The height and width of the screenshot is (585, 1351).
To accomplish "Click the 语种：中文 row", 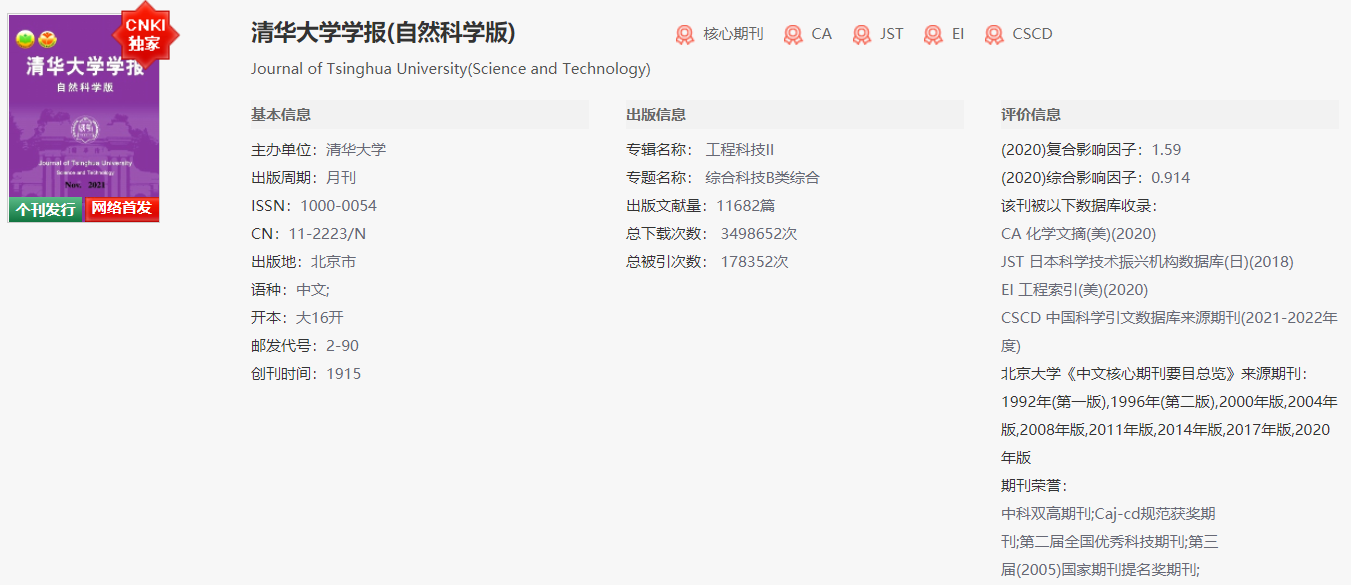I will pos(290,290).
